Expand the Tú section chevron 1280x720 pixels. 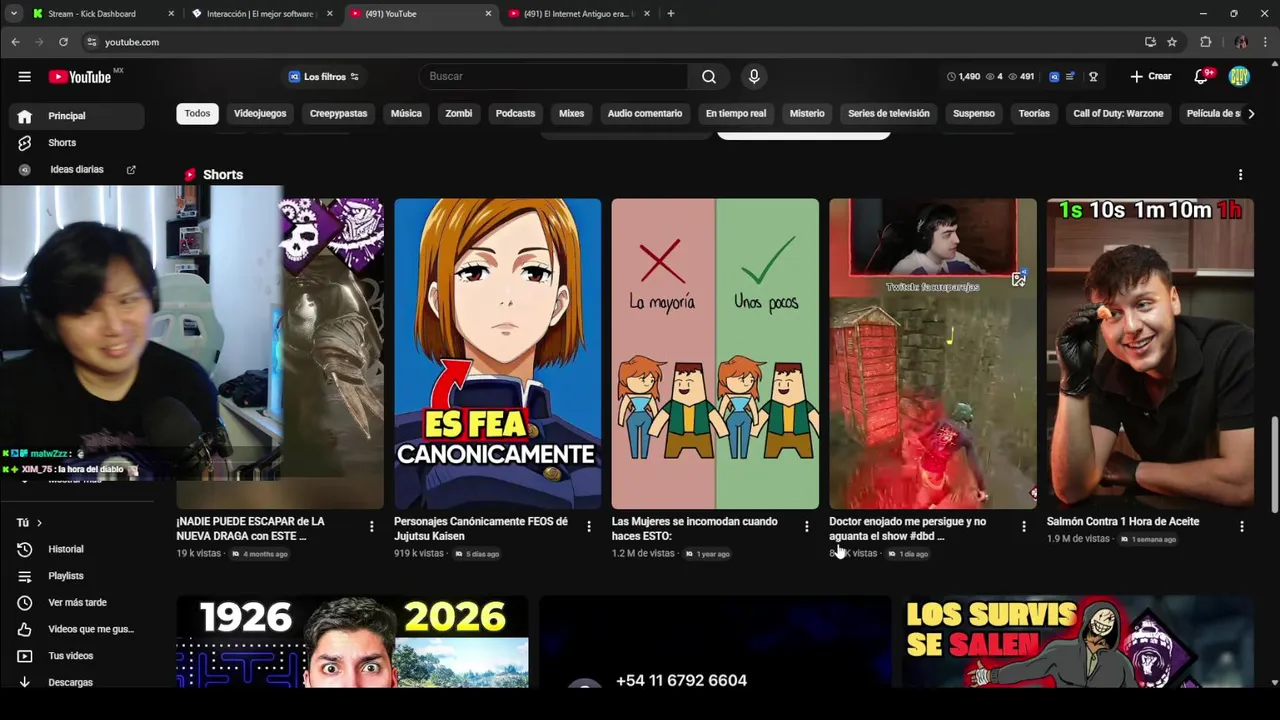pos(39,523)
